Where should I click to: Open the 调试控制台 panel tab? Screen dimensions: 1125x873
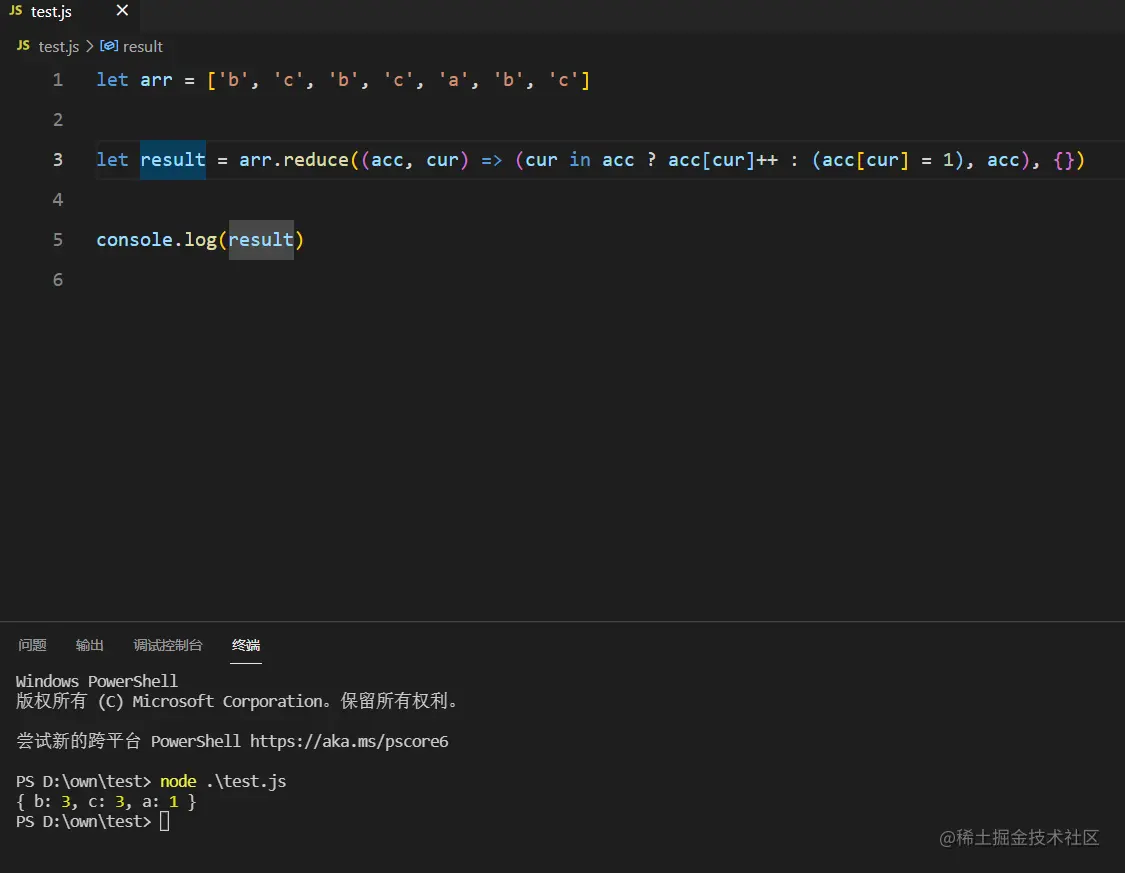[167, 645]
